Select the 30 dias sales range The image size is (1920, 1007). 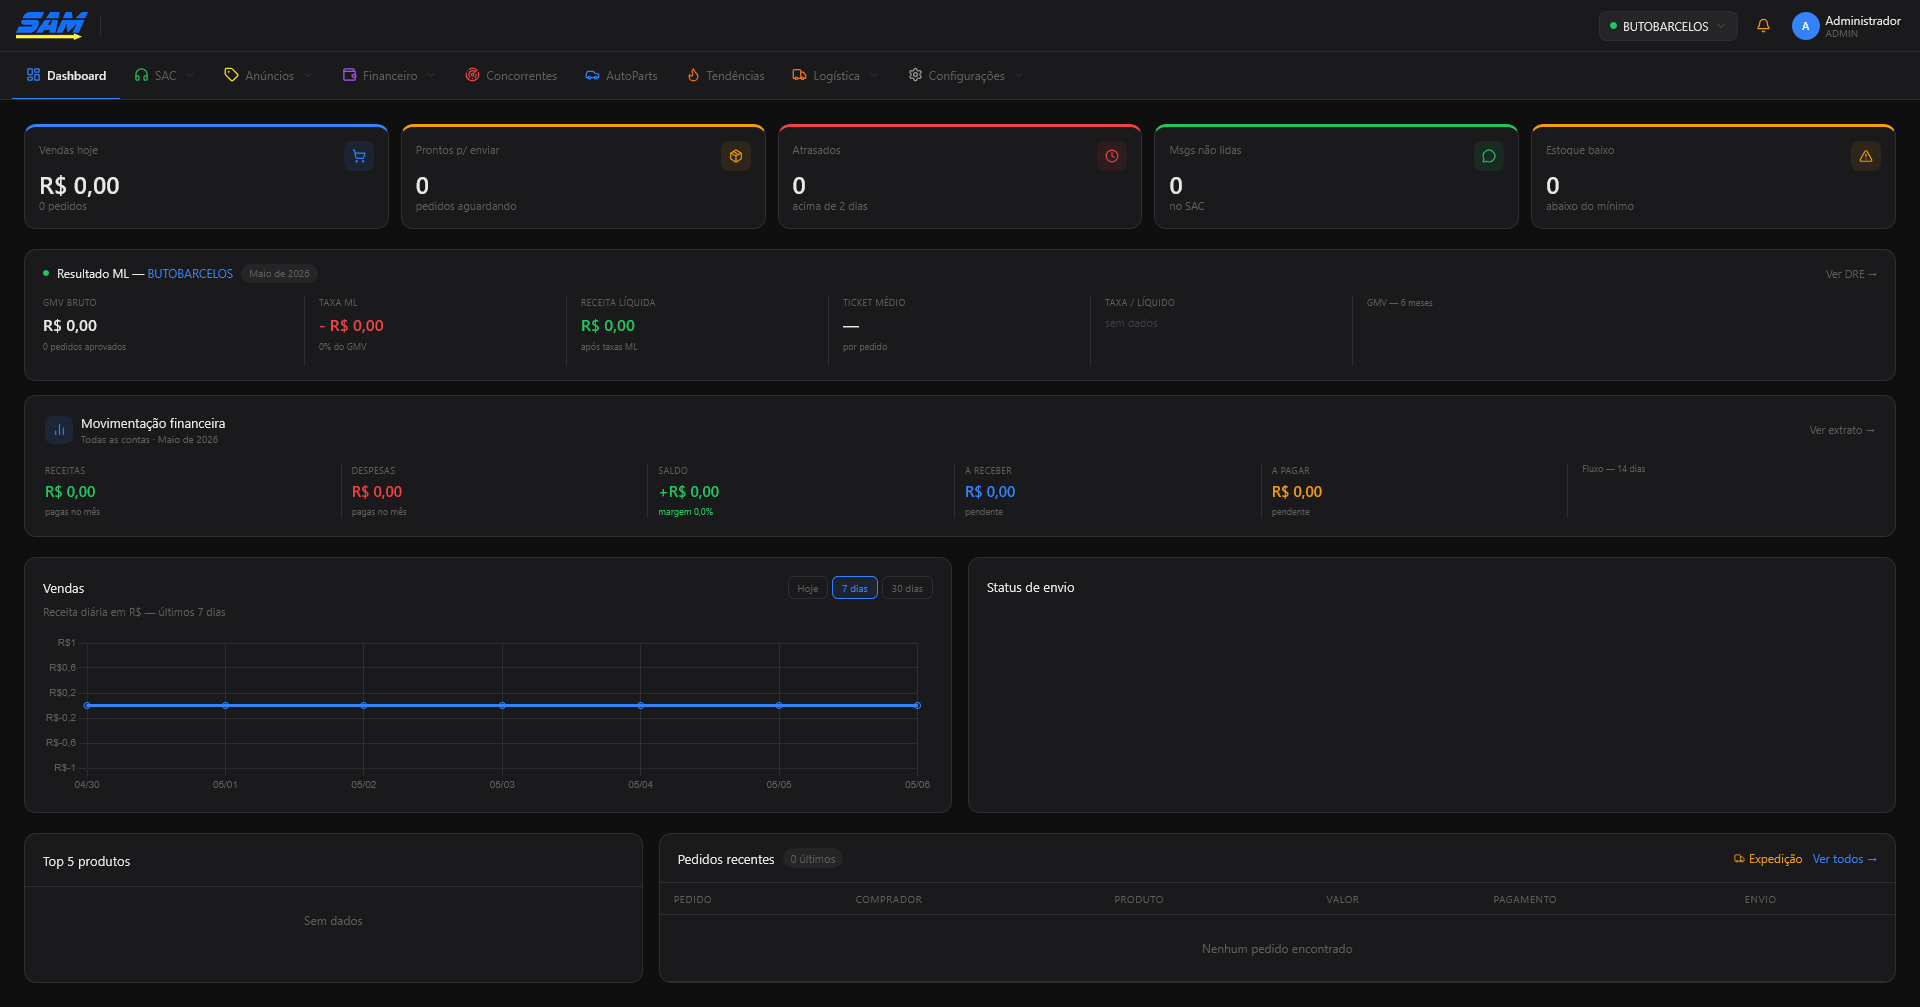tap(907, 588)
